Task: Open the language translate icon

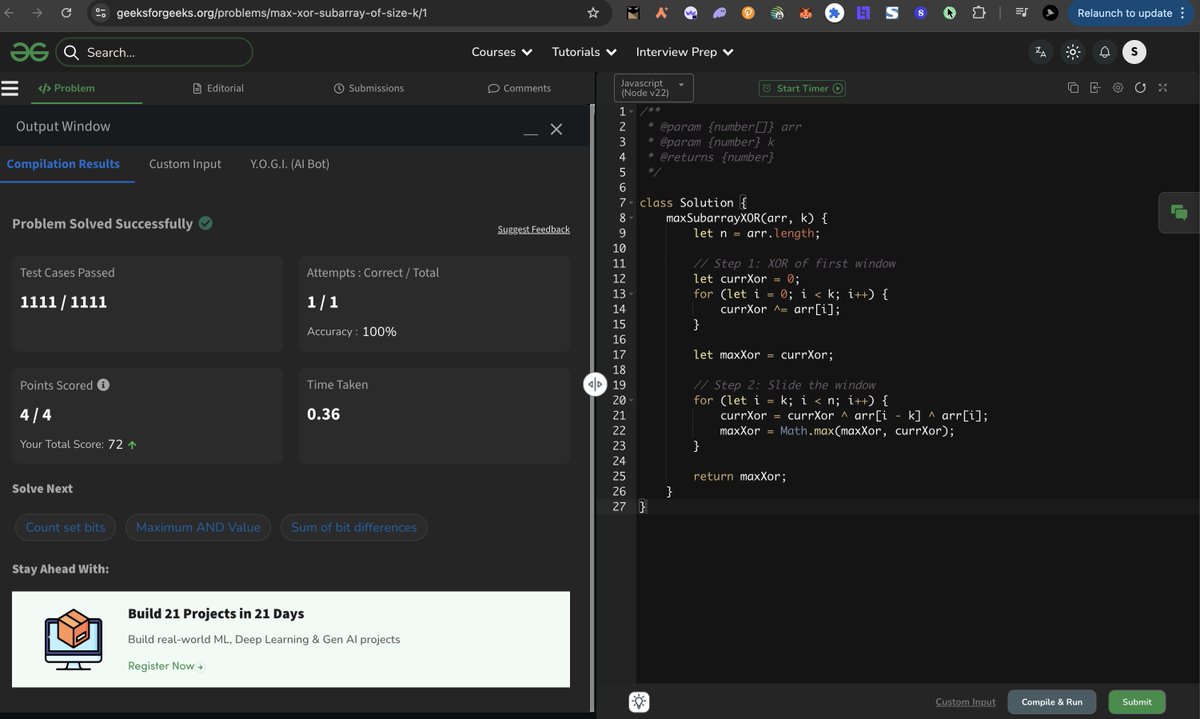Action: (1041, 52)
